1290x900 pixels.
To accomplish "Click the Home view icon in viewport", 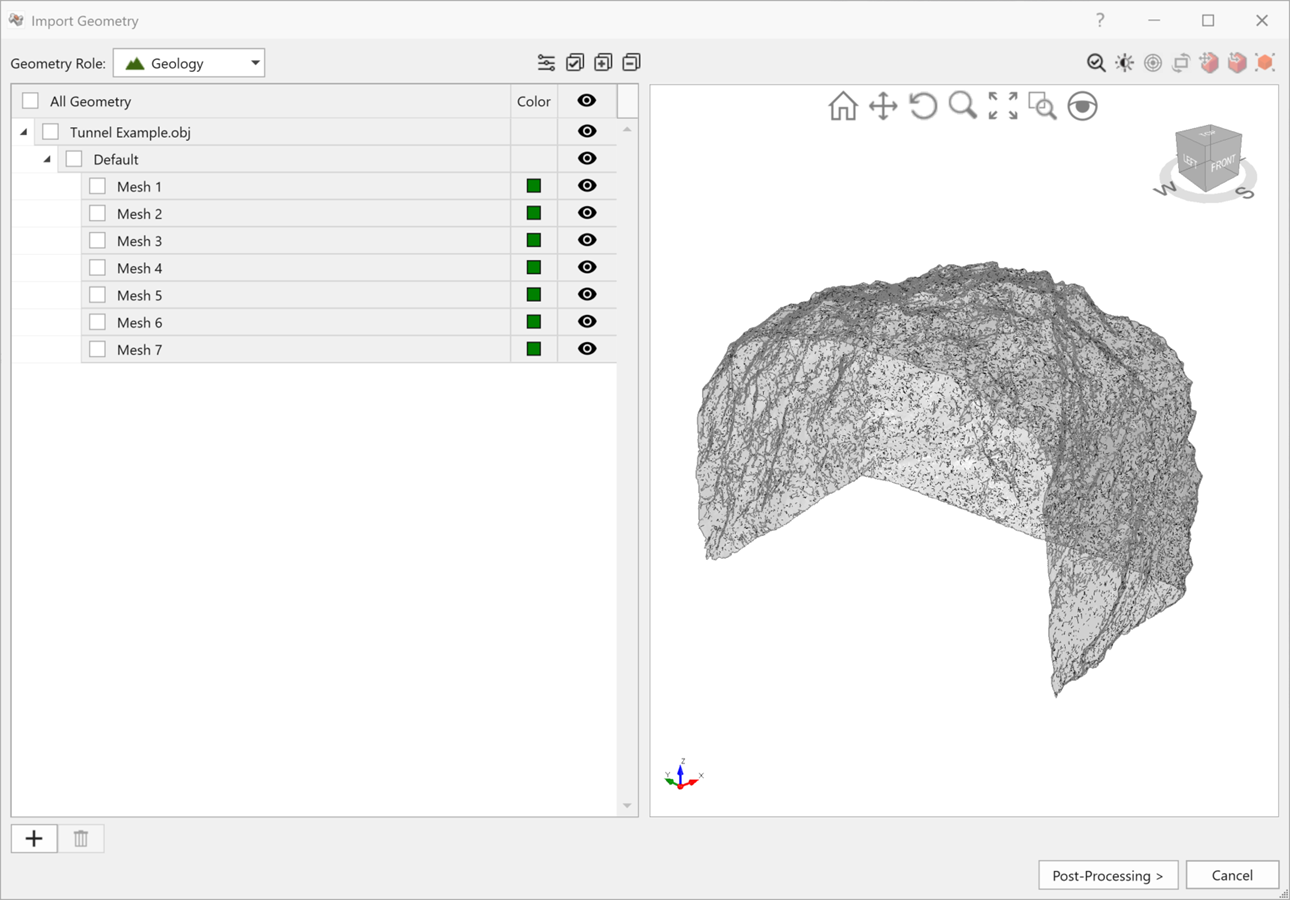I will click(842, 106).
